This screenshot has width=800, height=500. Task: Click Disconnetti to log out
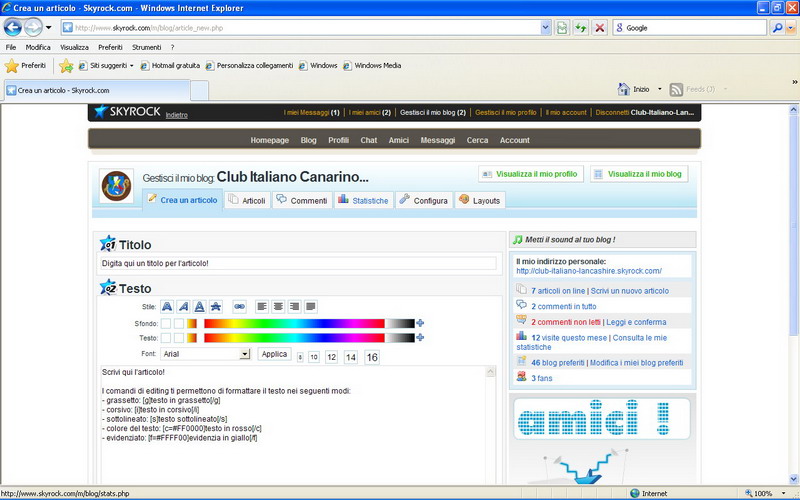612,112
